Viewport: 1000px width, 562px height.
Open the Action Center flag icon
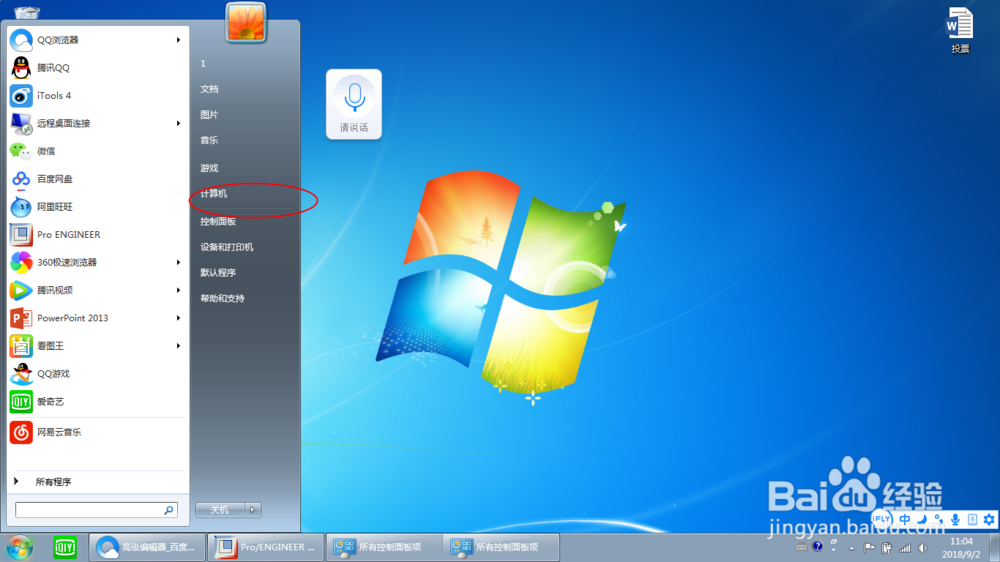pyautogui.click(x=869, y=547)
